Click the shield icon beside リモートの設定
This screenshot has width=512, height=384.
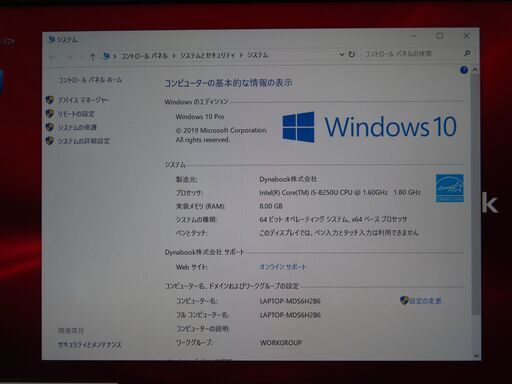[50, 113]
